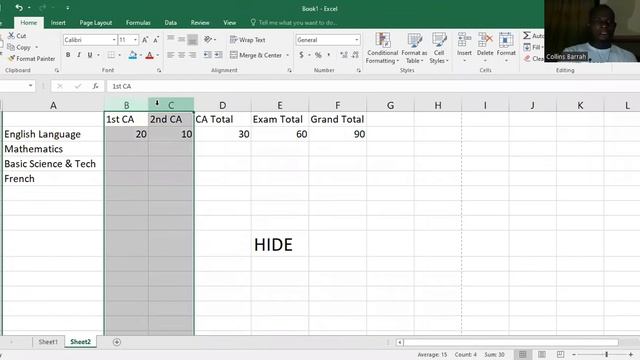Click the Top Align icon

(171, 39)
